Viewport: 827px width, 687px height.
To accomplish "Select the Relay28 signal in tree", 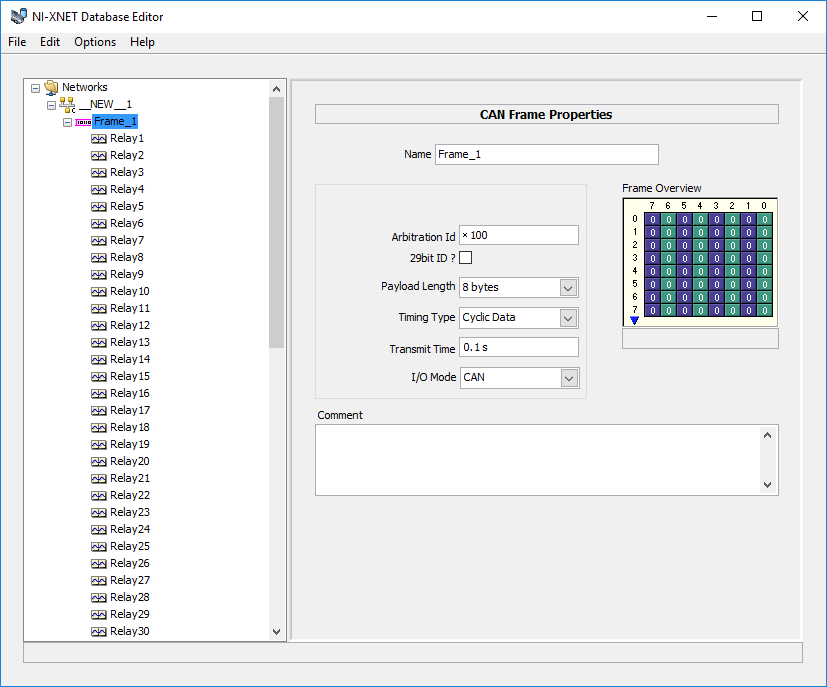I will click(130, 597).
